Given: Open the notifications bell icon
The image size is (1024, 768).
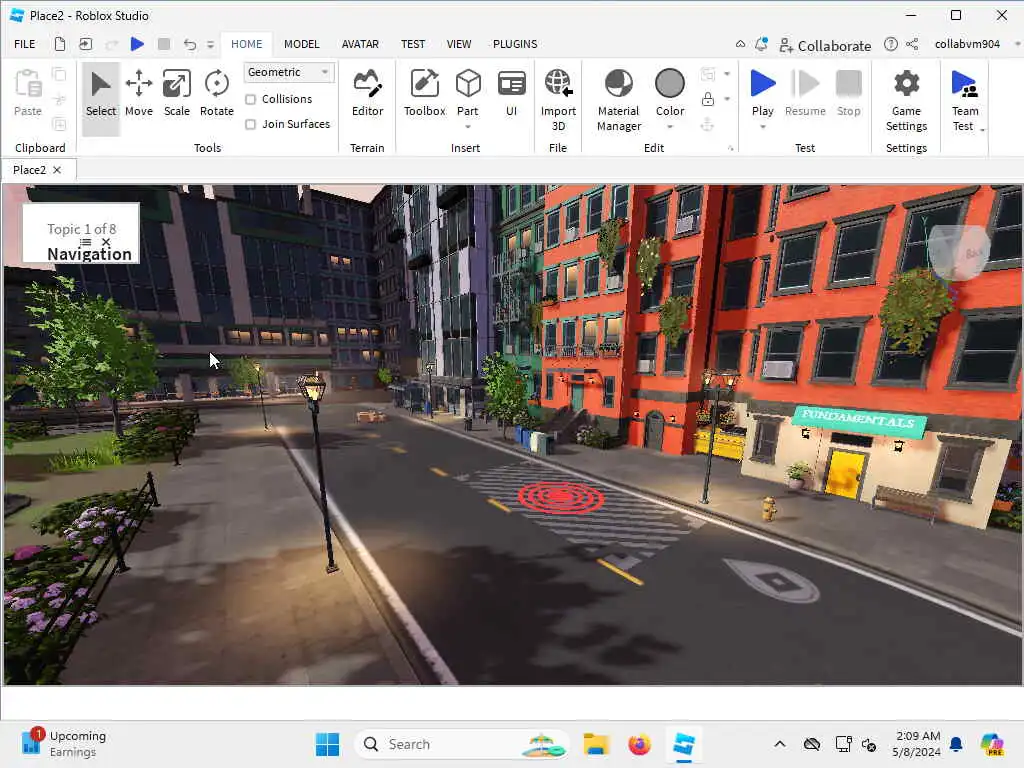Looking at the screenshot, I should point(761,44).
